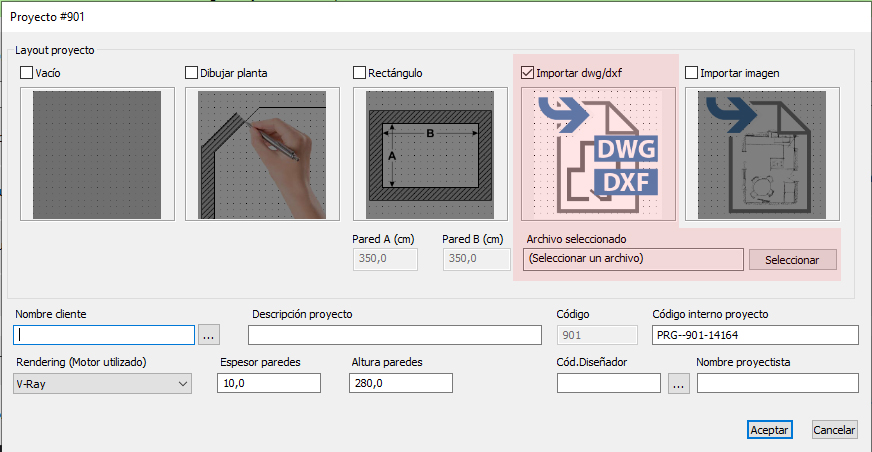Screen dimensions: 872x452
Task: Click the disabled Código field 901
Action: [597, 335]
